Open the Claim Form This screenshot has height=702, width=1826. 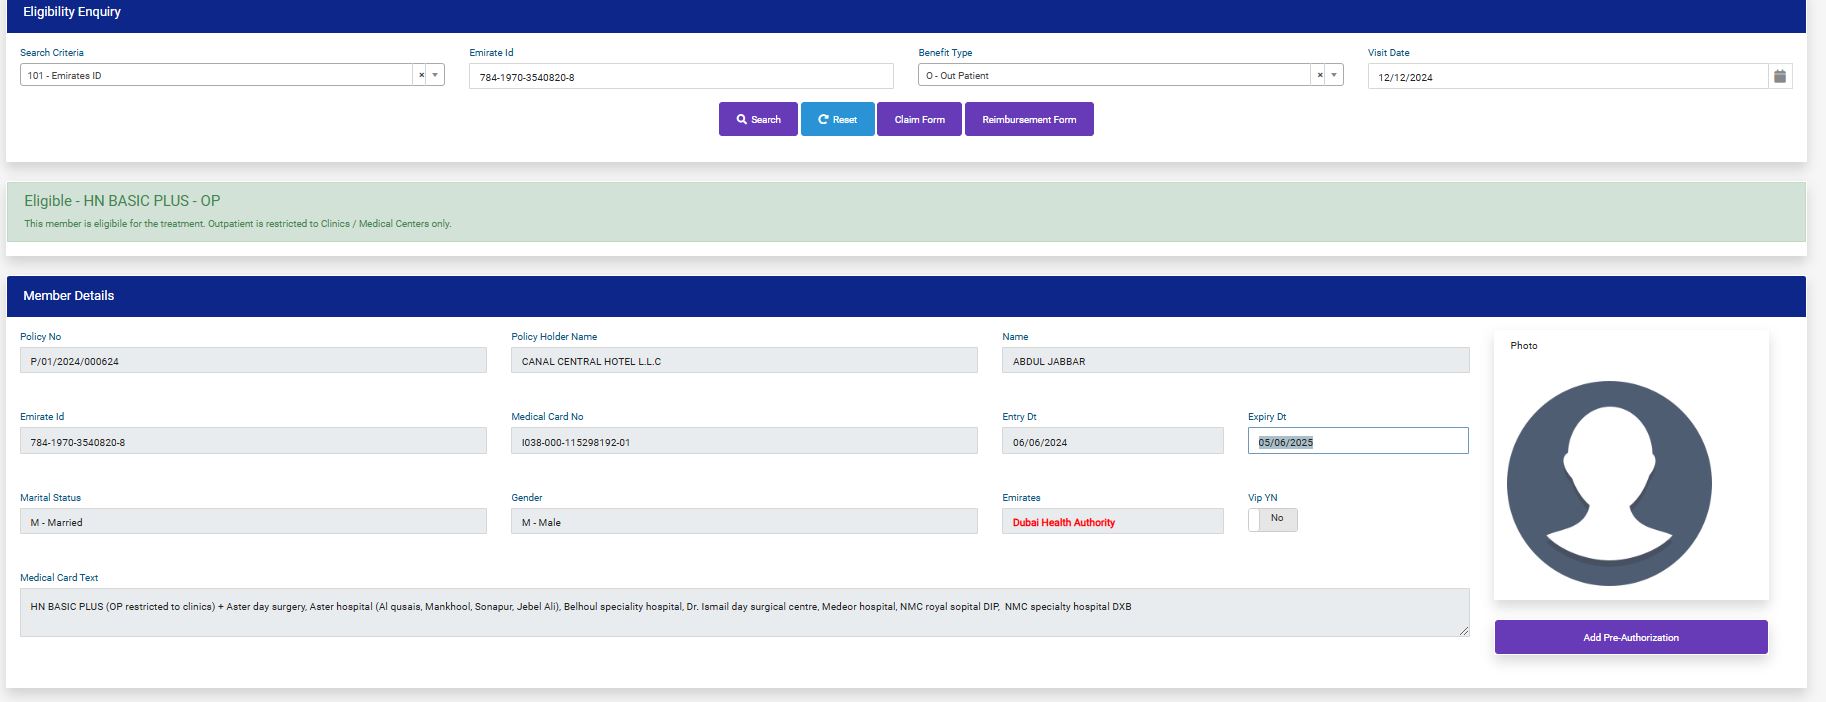point(919,119)
